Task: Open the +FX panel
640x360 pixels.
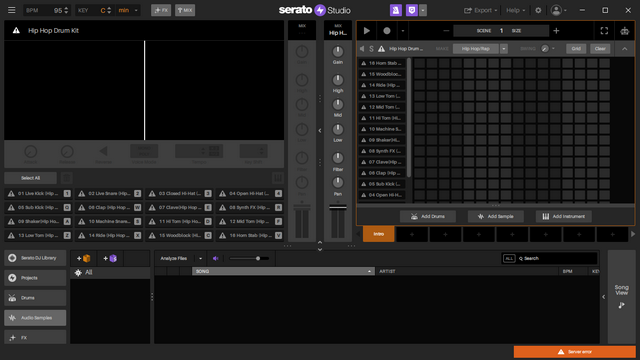Action: [161, 10]
